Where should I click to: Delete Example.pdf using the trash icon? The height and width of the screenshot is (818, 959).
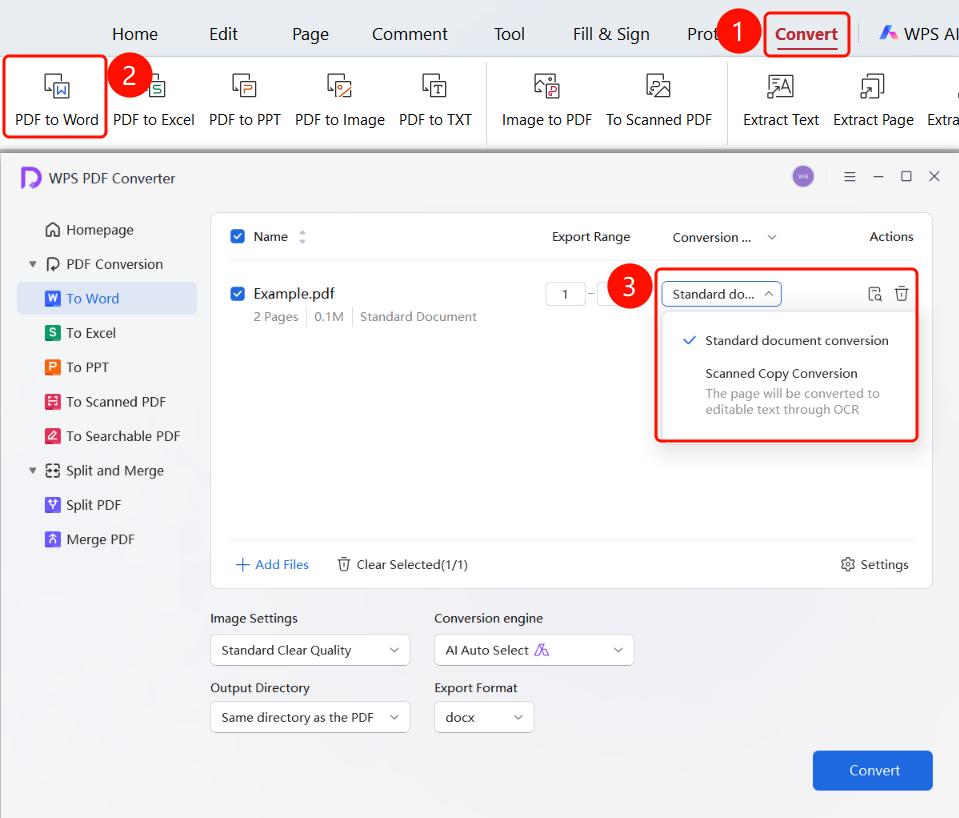(902, 294)
